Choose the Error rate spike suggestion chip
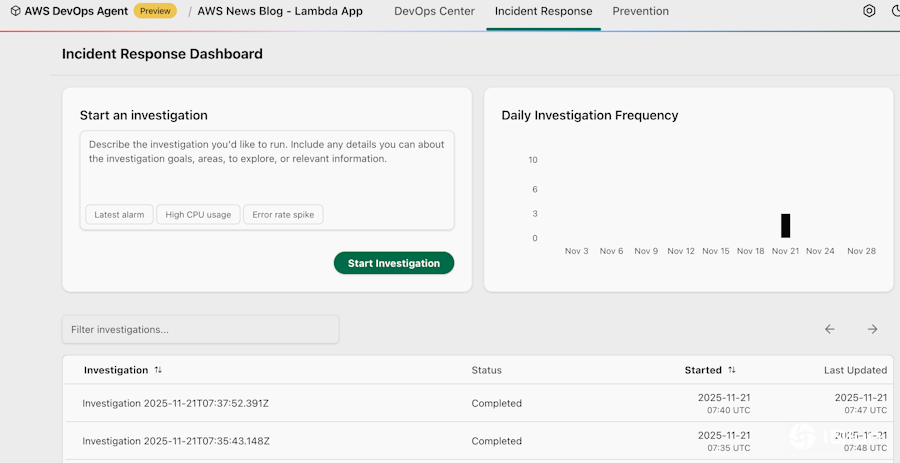Viewport: 900px width, 463px height. coord(283,214)
